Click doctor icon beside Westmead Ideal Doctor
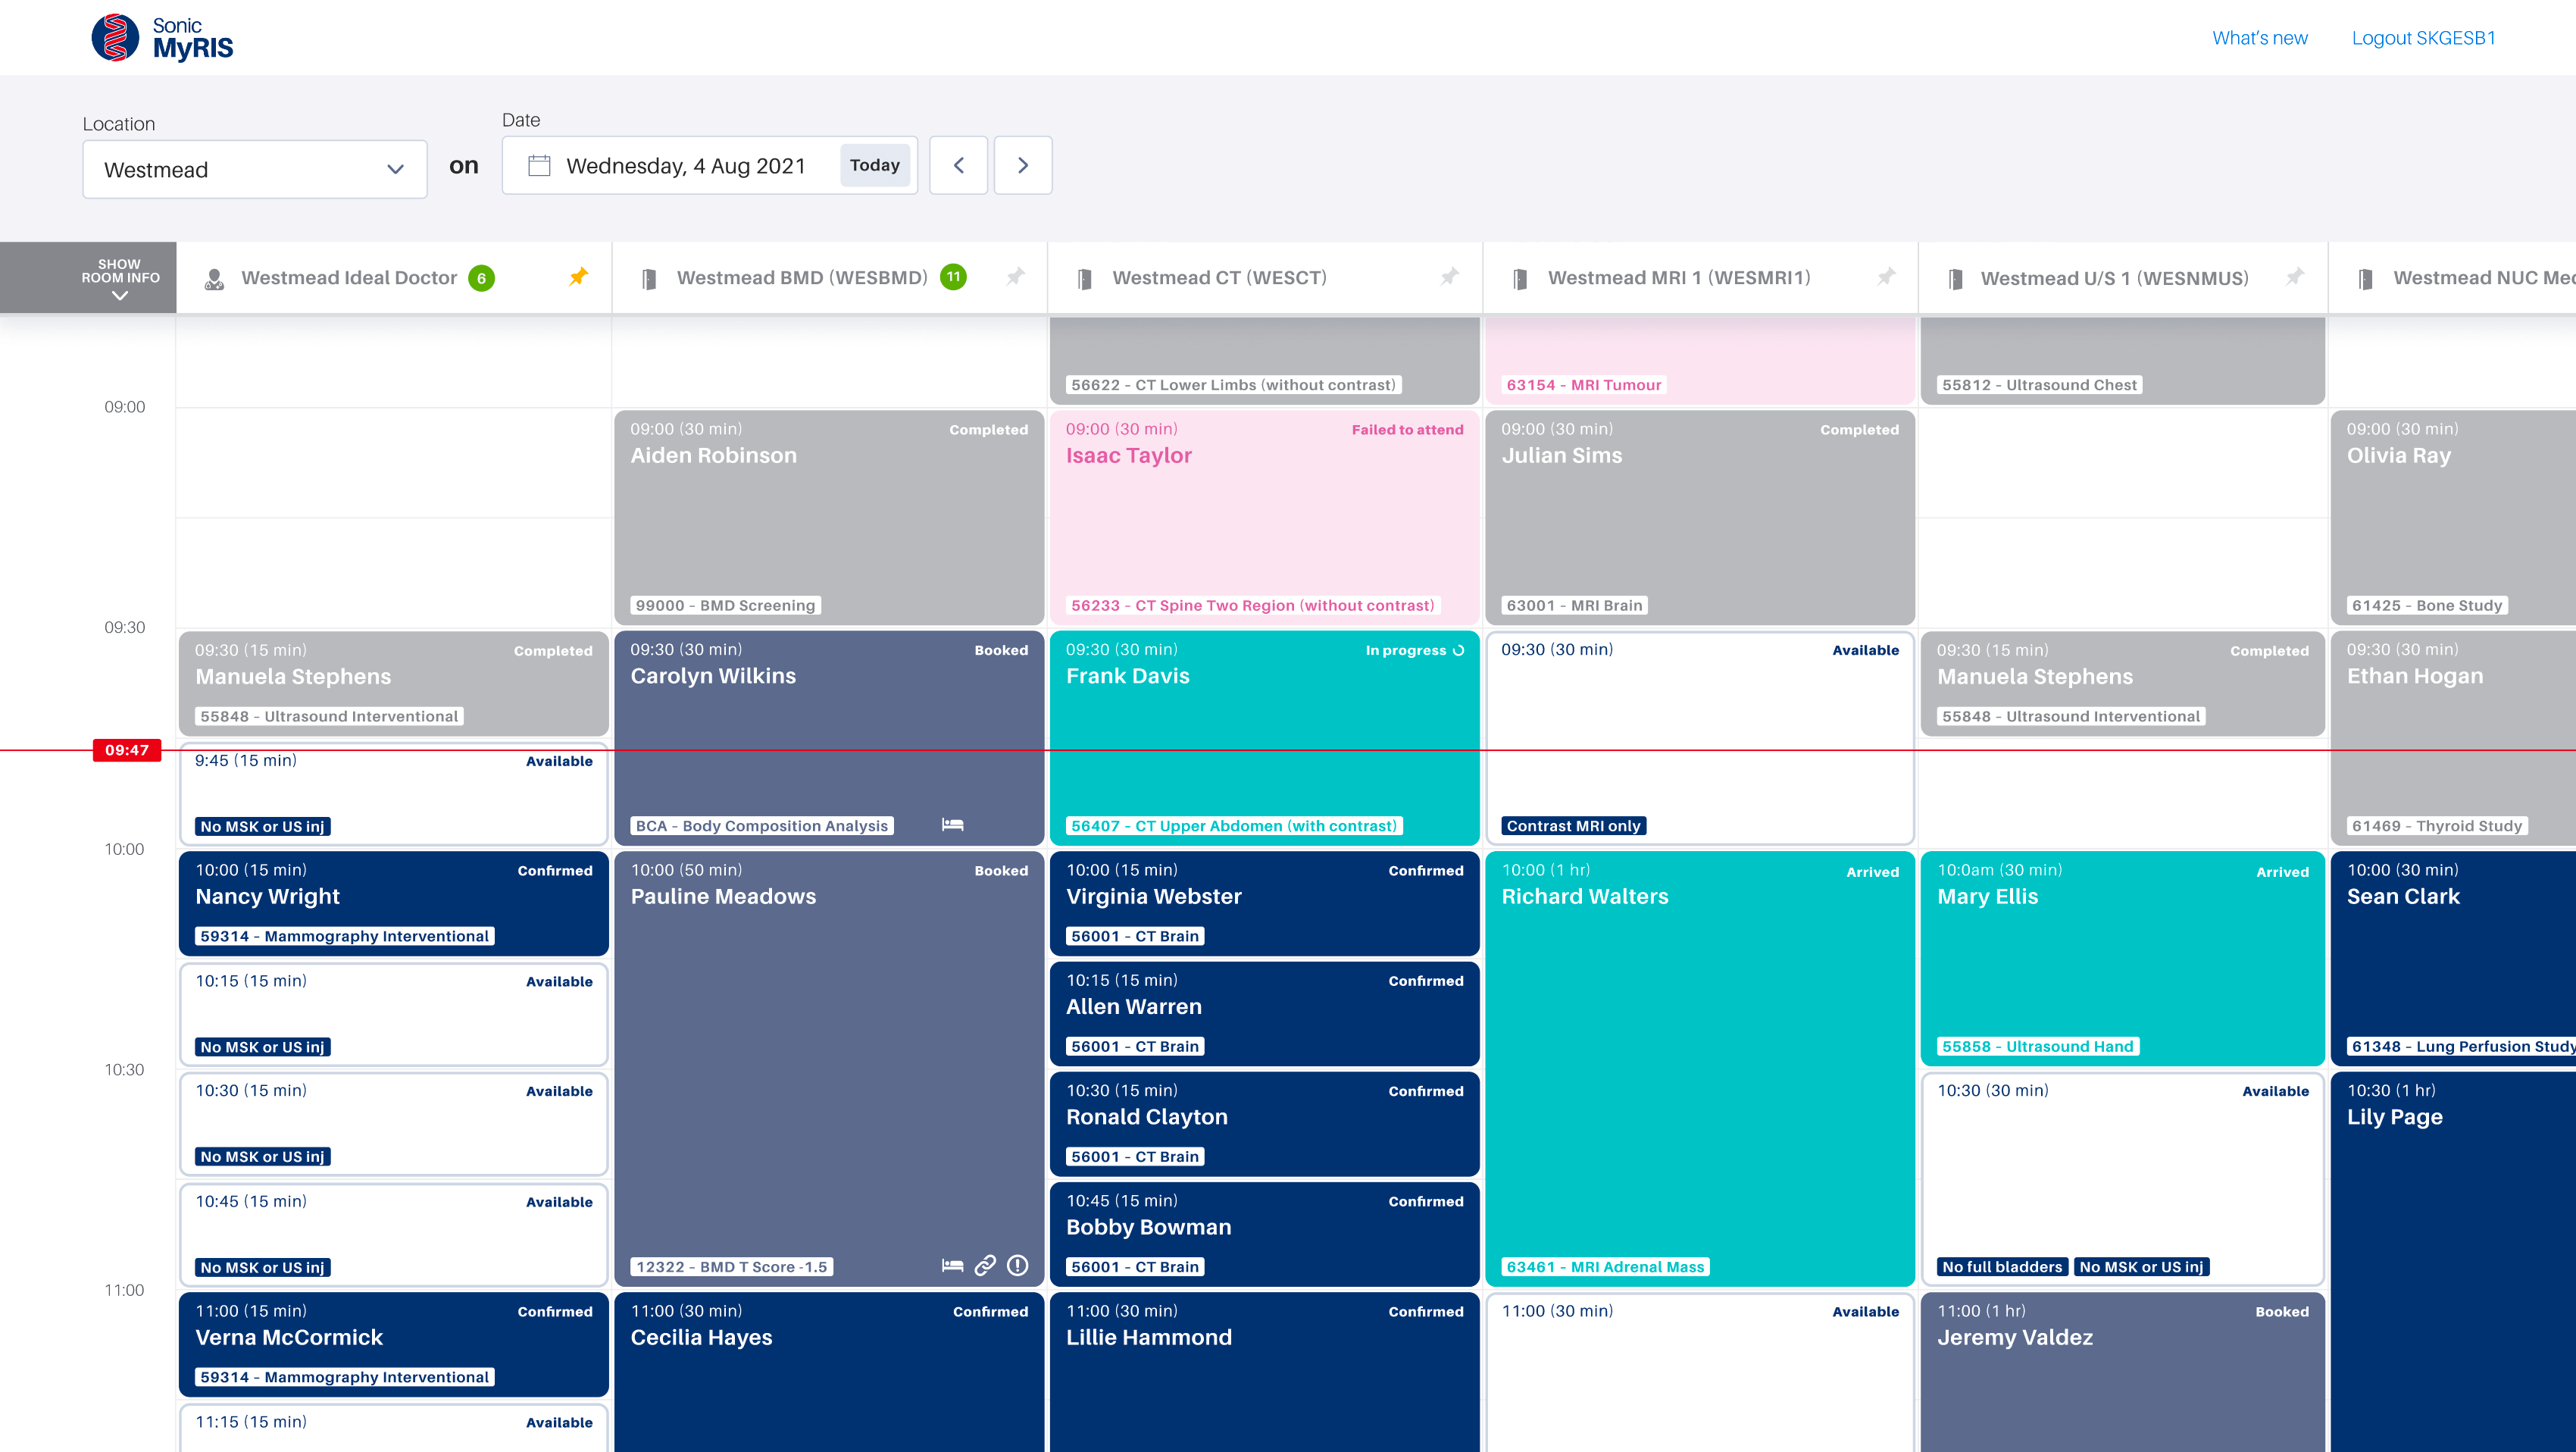 click(x=214, y=279)
